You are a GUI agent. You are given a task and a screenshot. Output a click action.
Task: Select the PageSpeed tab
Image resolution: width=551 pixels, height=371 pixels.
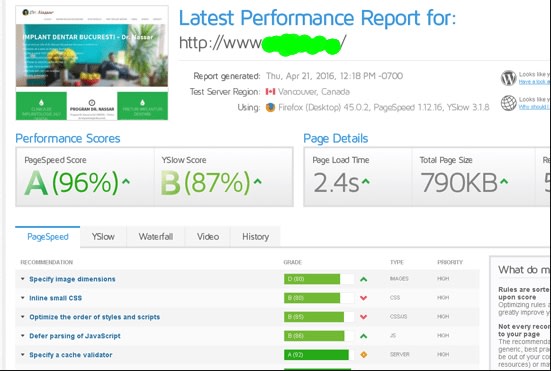point(48,237)
